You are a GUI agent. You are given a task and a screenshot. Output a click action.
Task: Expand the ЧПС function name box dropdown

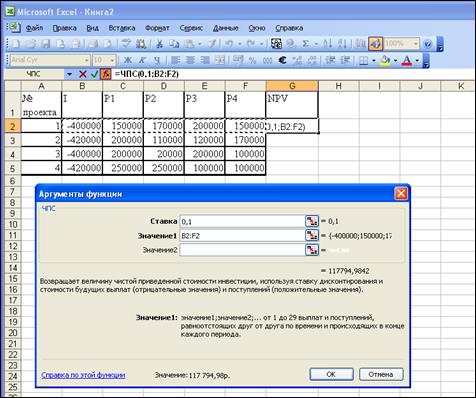pyautogui.click(x=69, y=74)
